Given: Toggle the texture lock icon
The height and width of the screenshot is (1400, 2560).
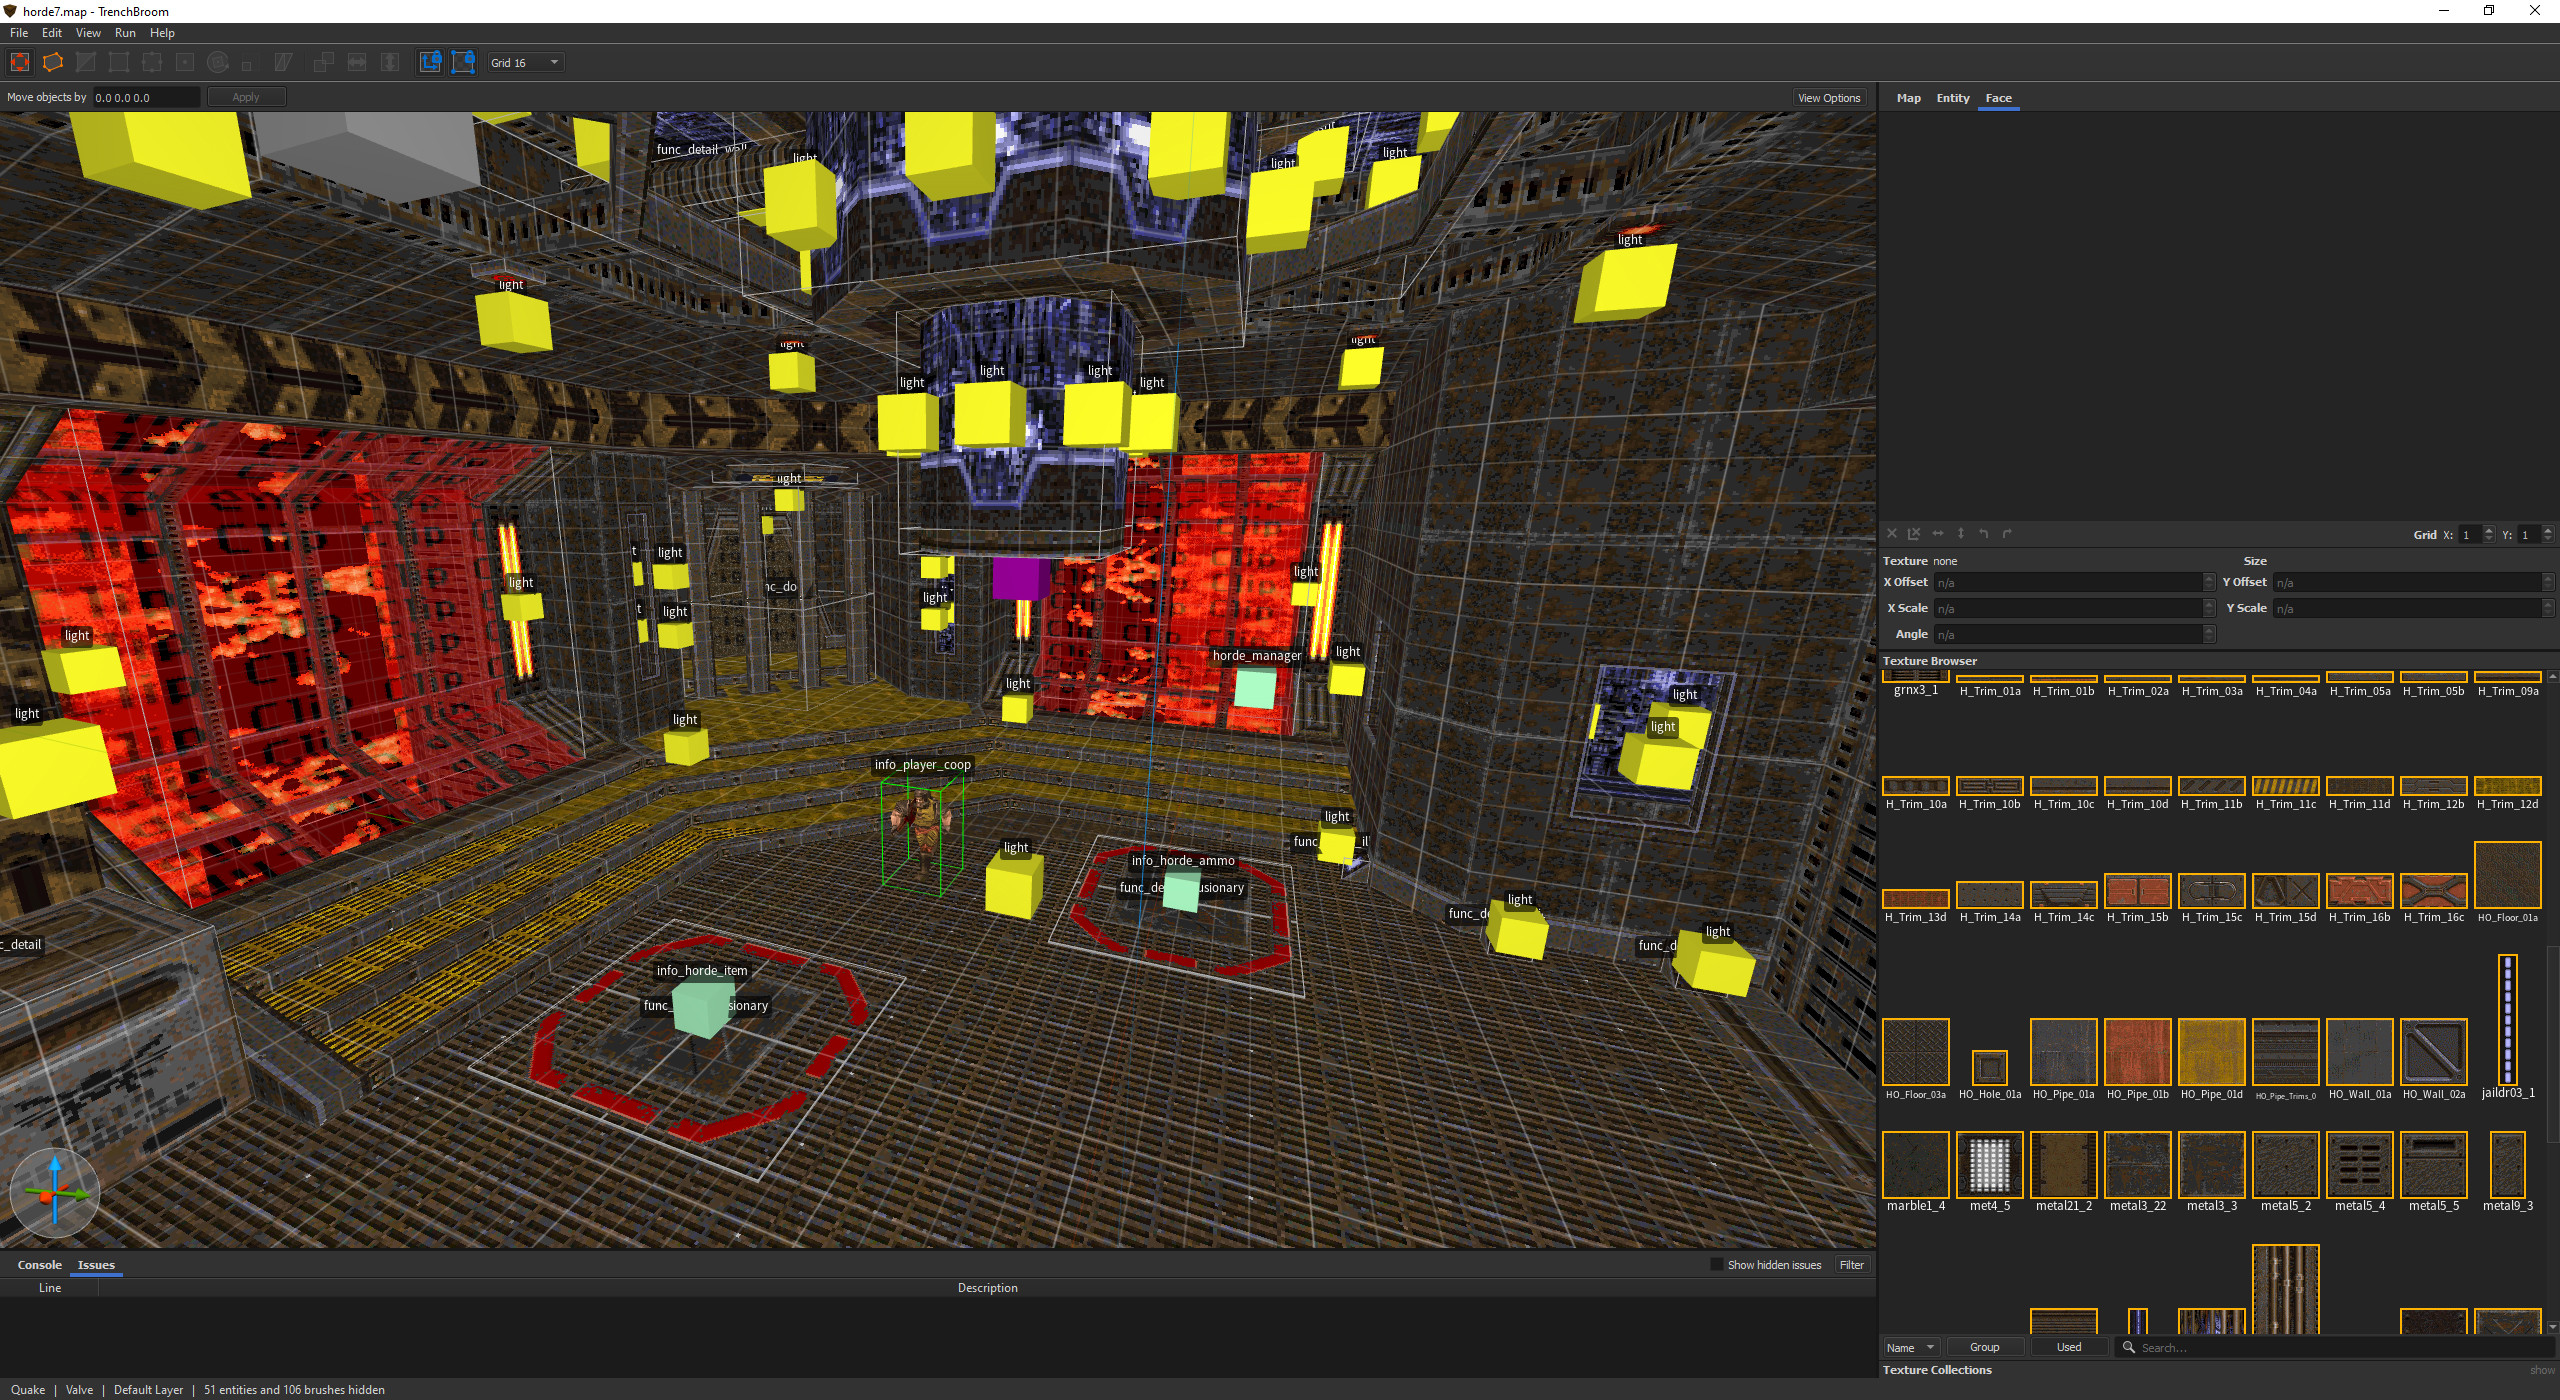Looking at the screenshot, I should coord(430,62).
